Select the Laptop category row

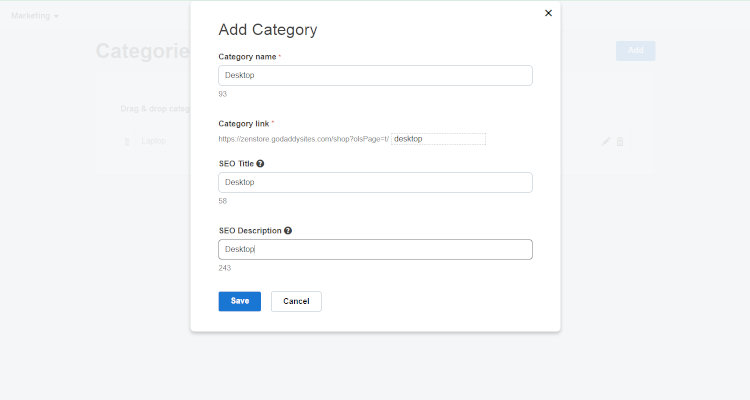pos(155,142)
